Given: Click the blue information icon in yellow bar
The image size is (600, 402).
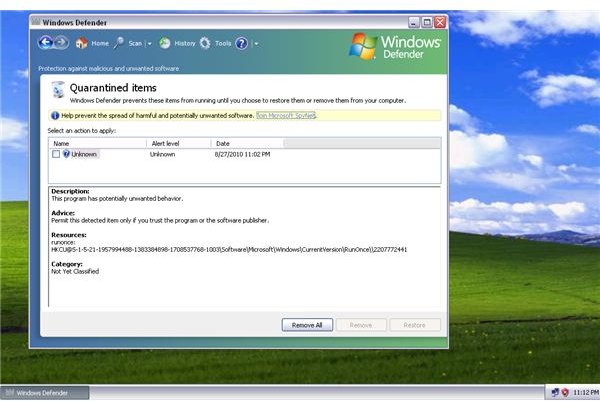Looking at the screenshot, I should tap(55, 115).
